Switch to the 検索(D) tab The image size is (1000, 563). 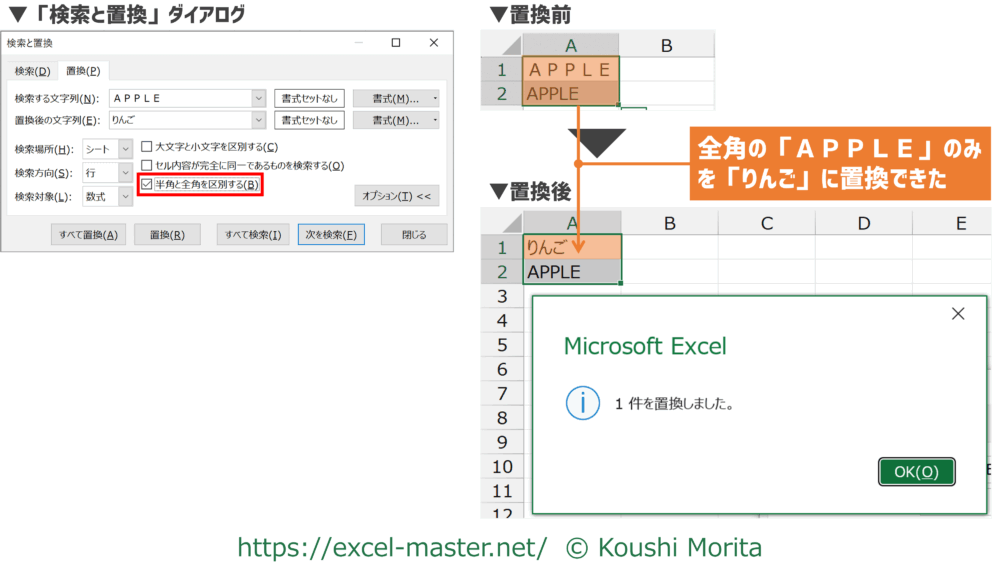(32, 71)
